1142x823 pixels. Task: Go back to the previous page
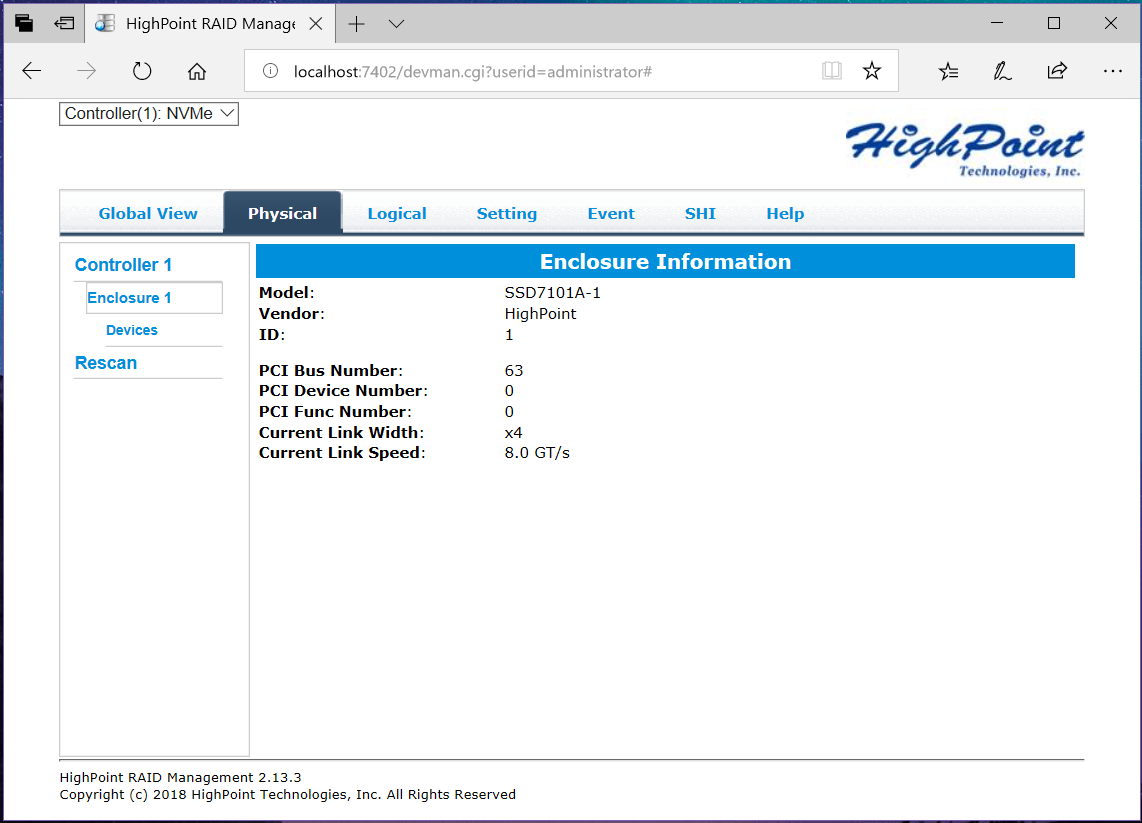coord(32,71)
